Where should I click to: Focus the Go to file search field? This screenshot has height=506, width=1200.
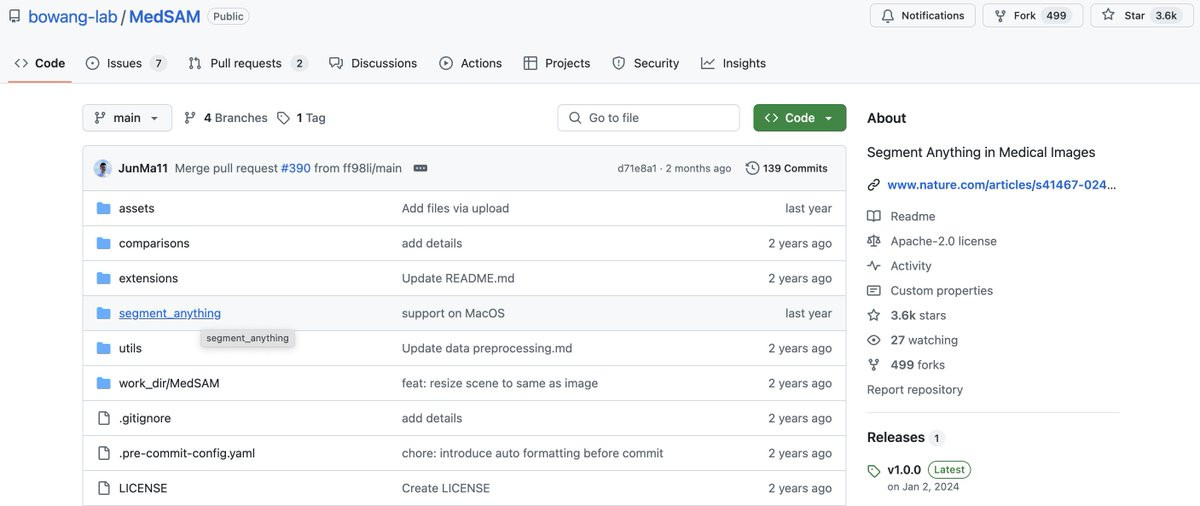coord(649,118)
